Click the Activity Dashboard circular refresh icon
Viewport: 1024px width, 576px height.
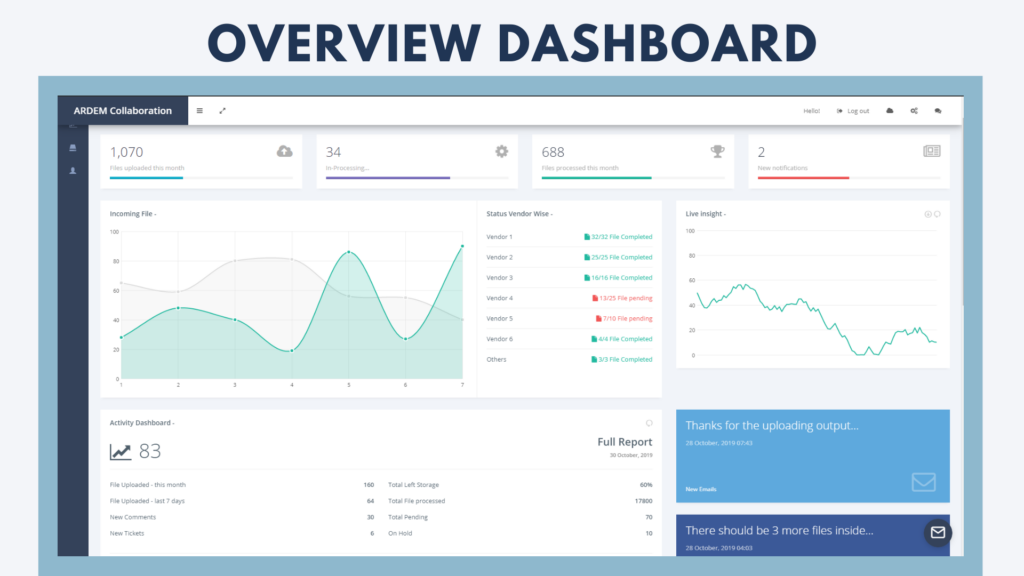649,423
